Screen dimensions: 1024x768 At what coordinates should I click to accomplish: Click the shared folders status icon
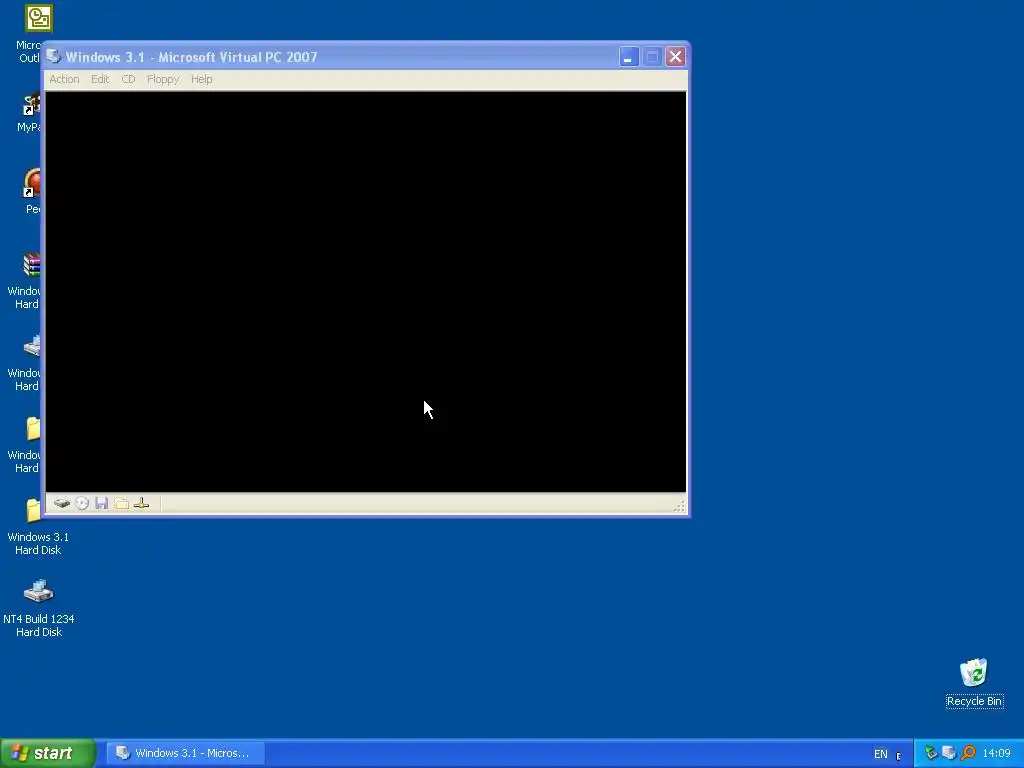click(121, 503)
